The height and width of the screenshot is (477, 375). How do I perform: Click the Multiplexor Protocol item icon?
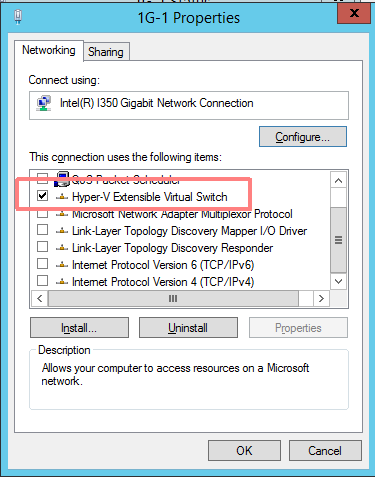point(62,214)
